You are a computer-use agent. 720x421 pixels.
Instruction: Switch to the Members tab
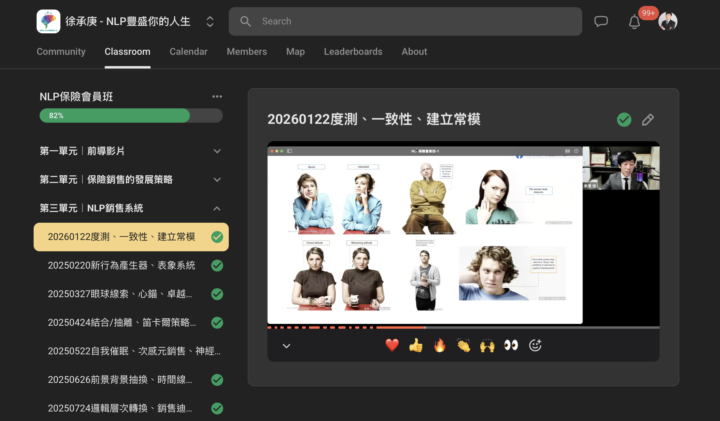click(247, 51)
